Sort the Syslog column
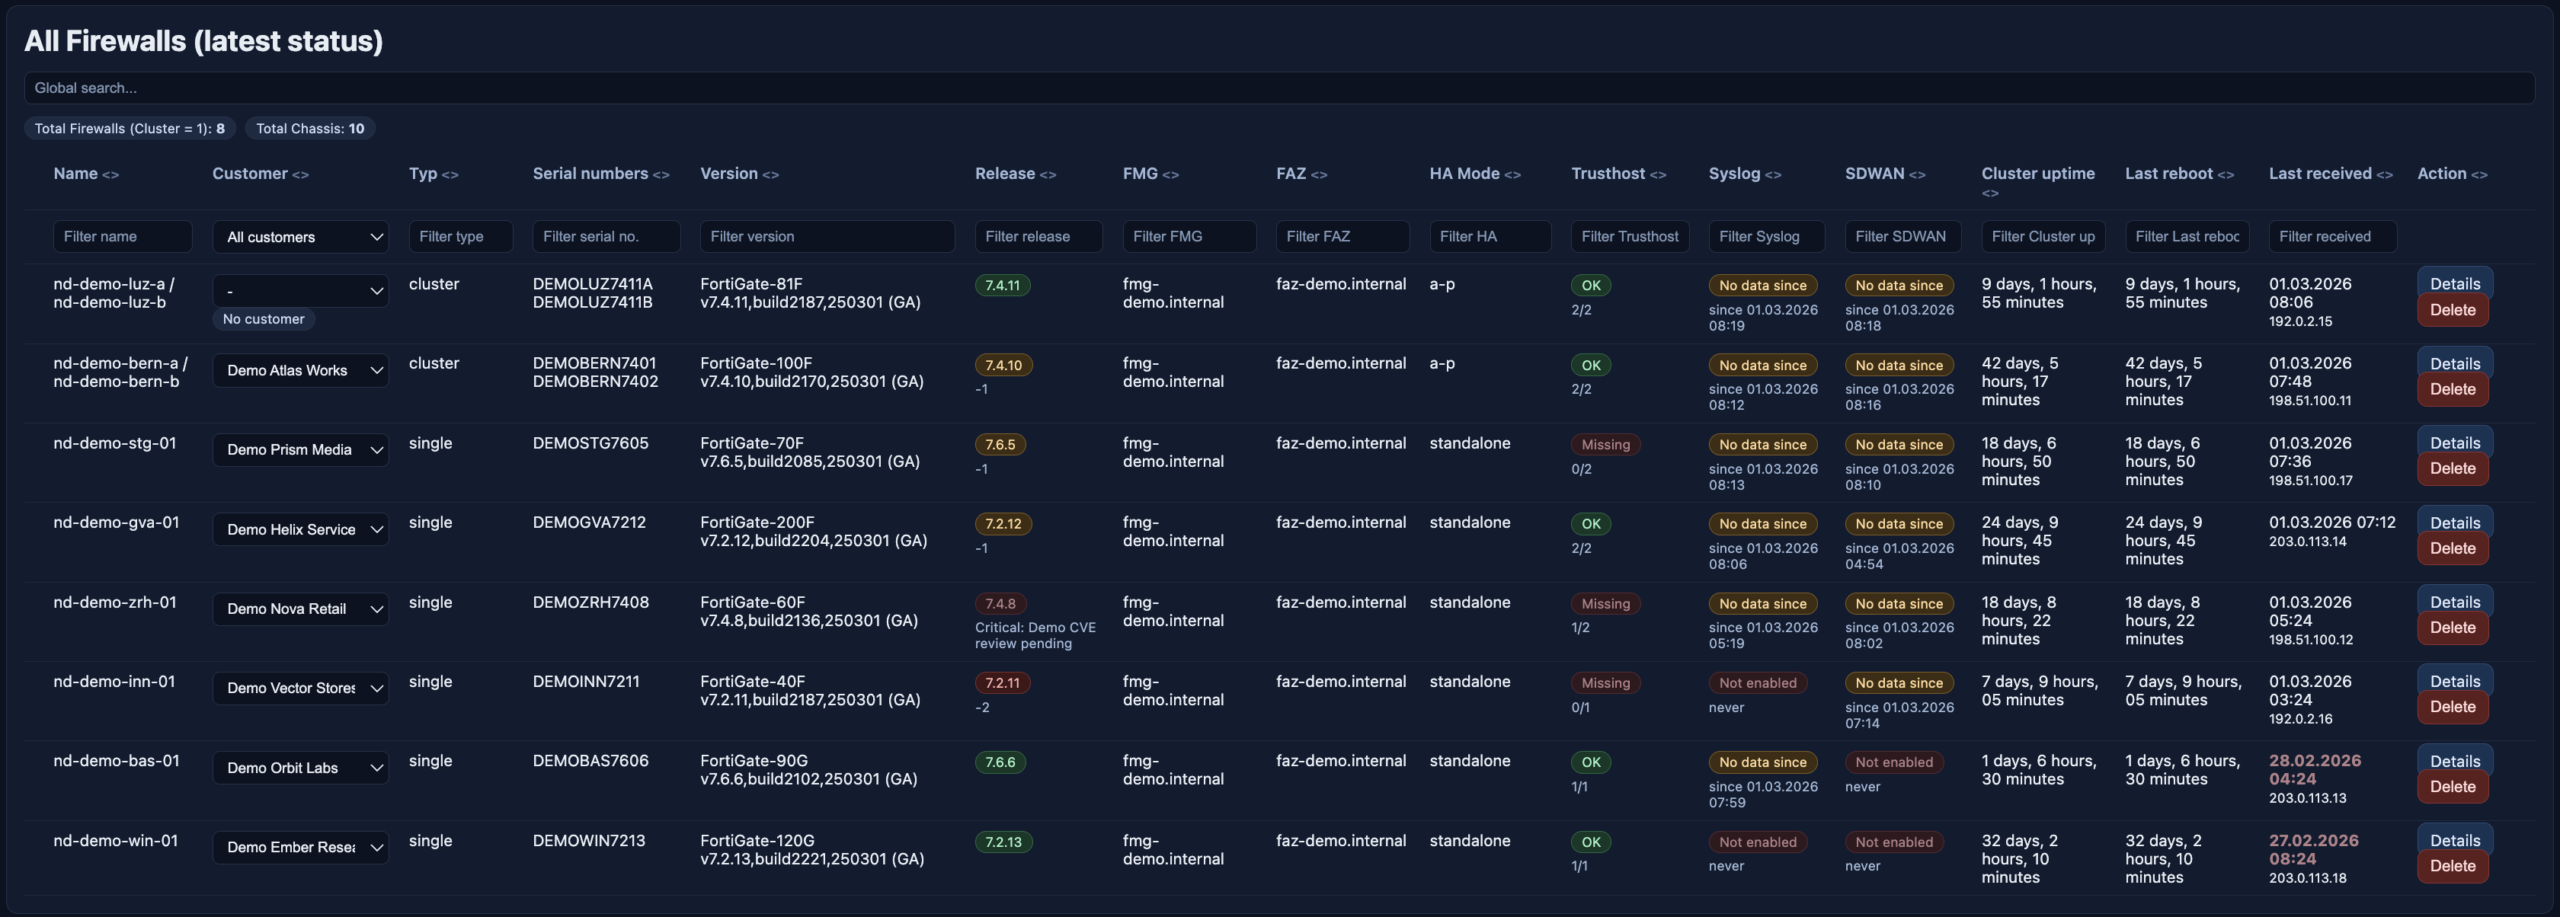Image resolution: width=2560 pixels, height=917 pixels. click(1773, 175)
